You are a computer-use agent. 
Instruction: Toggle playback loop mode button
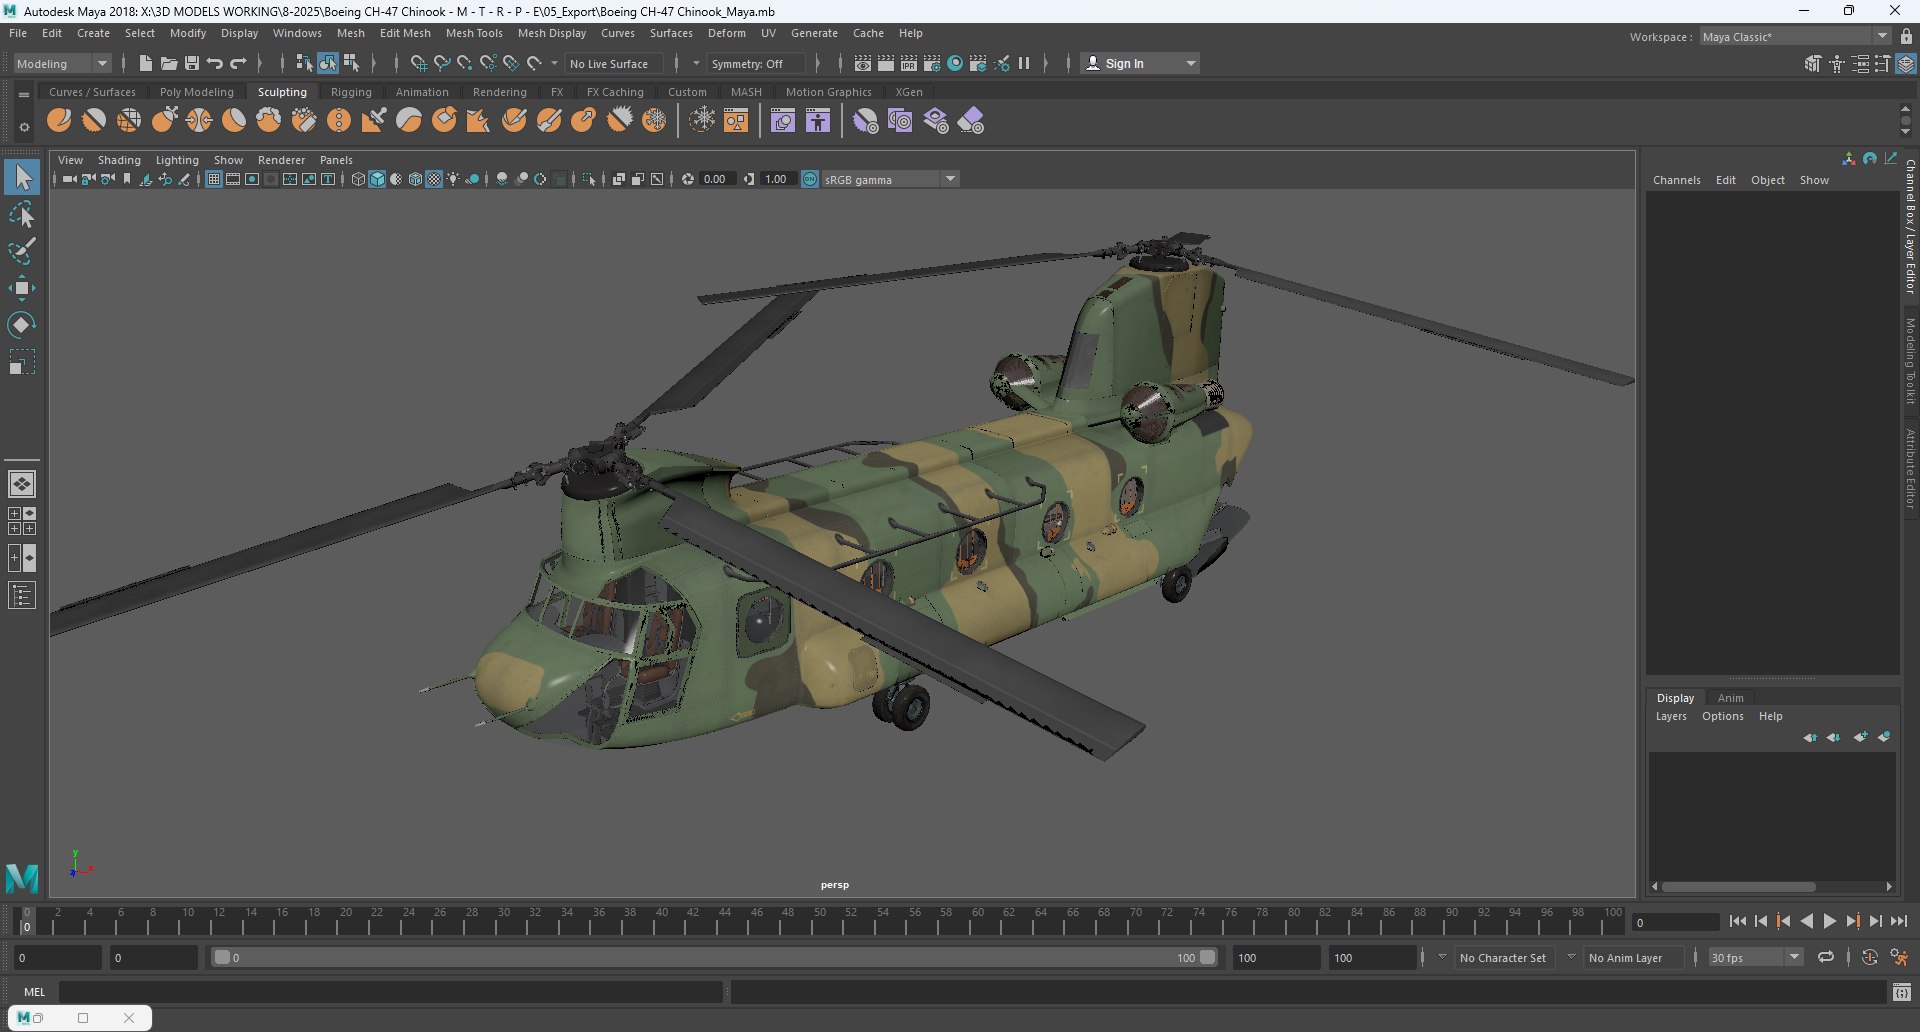pyautogui.click(x=1826, y=958)
